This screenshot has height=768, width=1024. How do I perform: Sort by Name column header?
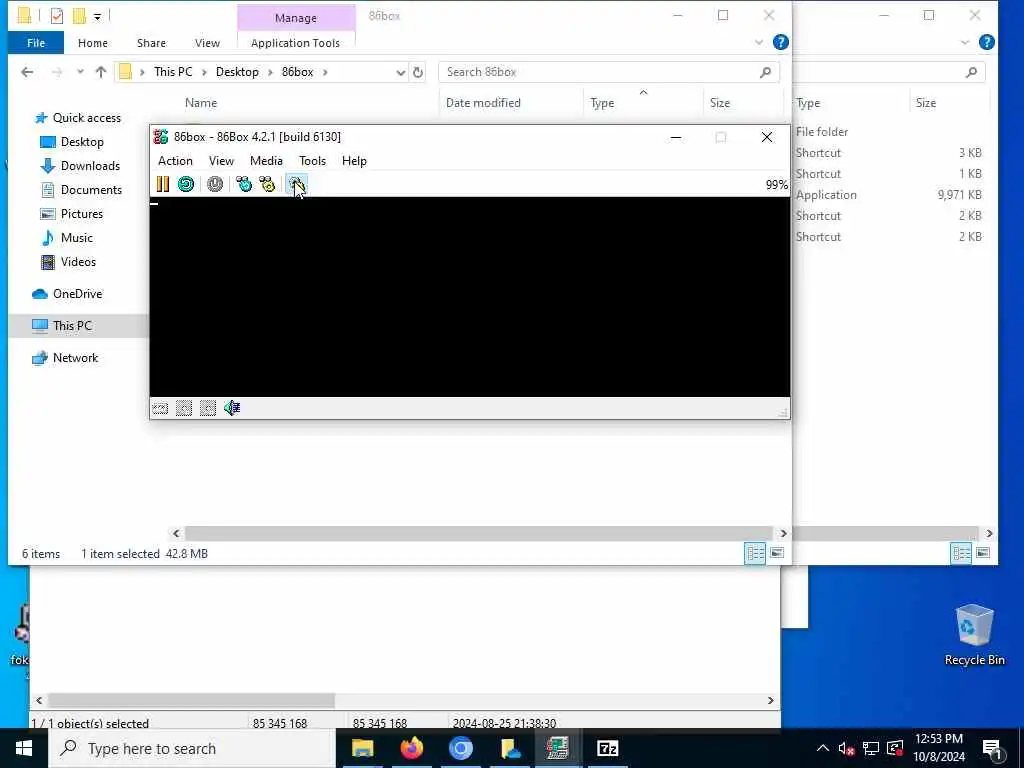pyautogui.click(x=200, y=103)
